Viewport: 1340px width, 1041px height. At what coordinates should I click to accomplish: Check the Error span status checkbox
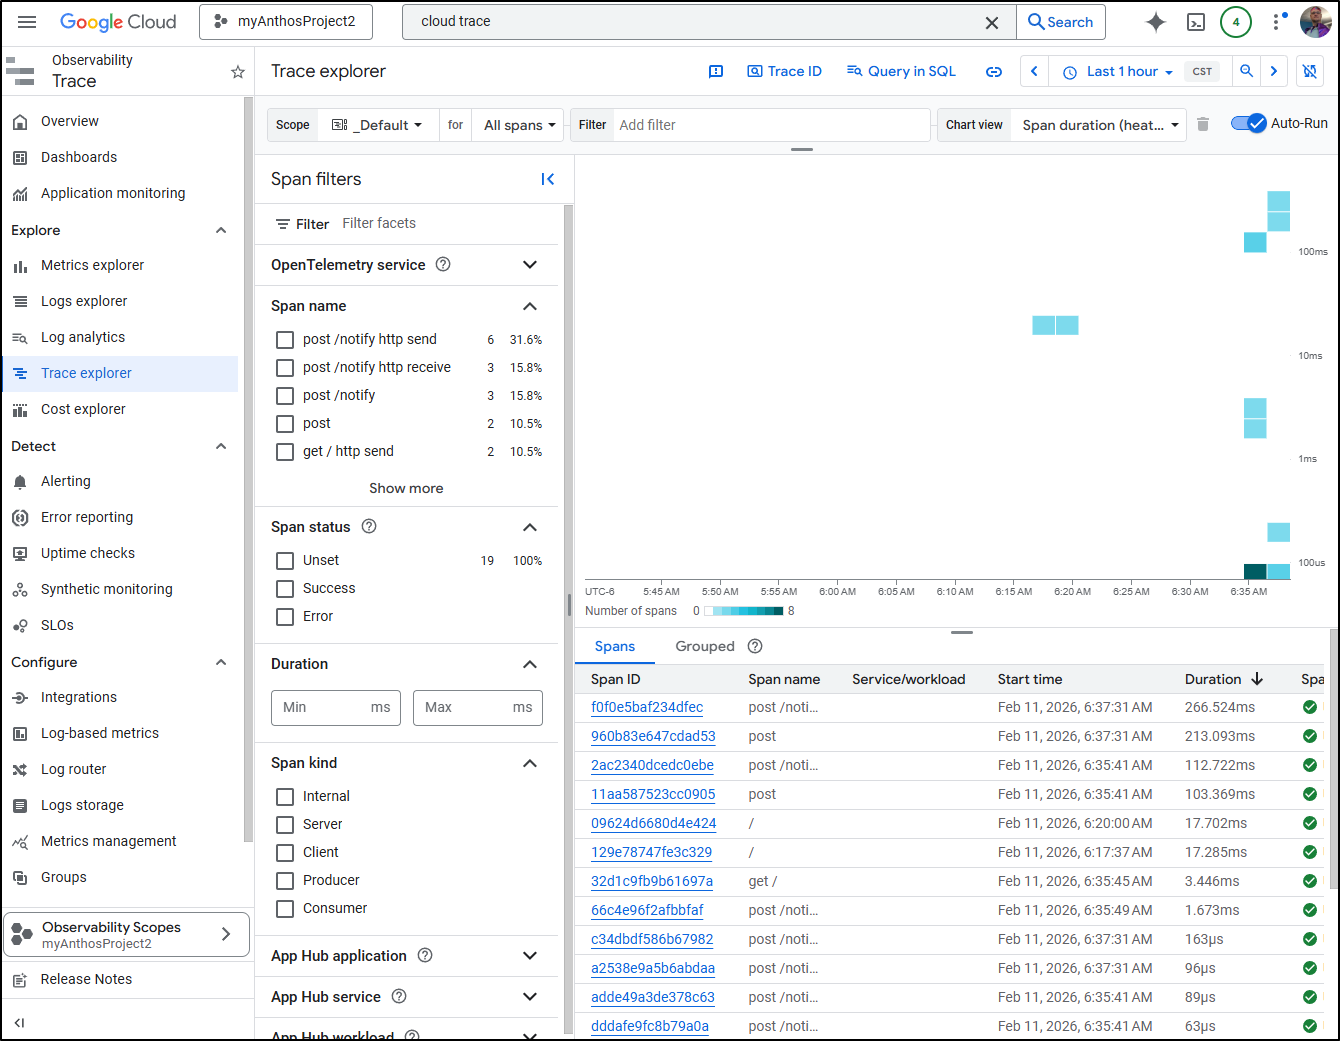coord(285,617)
